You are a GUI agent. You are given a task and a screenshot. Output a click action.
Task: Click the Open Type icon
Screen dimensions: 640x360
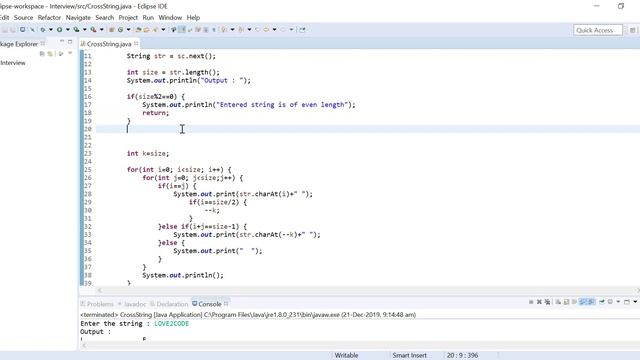(138, 30)
